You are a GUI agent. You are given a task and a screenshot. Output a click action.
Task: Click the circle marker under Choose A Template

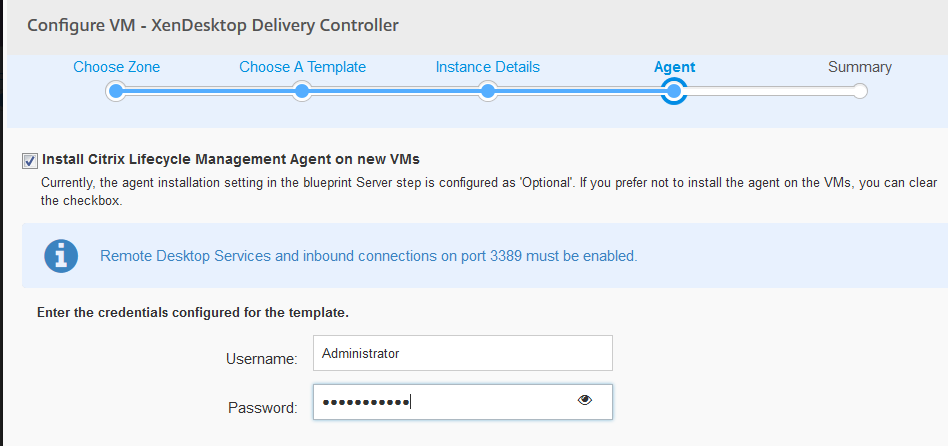coord(302,92)
